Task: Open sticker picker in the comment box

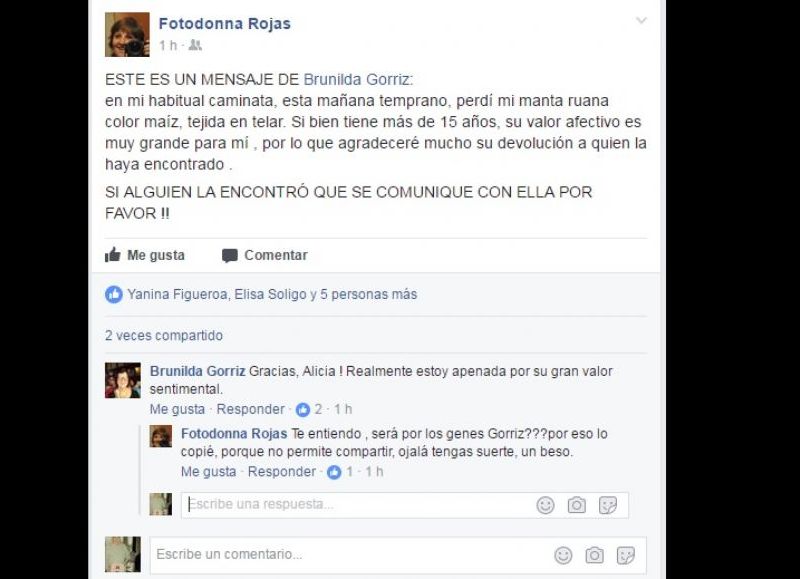Action: [626, 555]
